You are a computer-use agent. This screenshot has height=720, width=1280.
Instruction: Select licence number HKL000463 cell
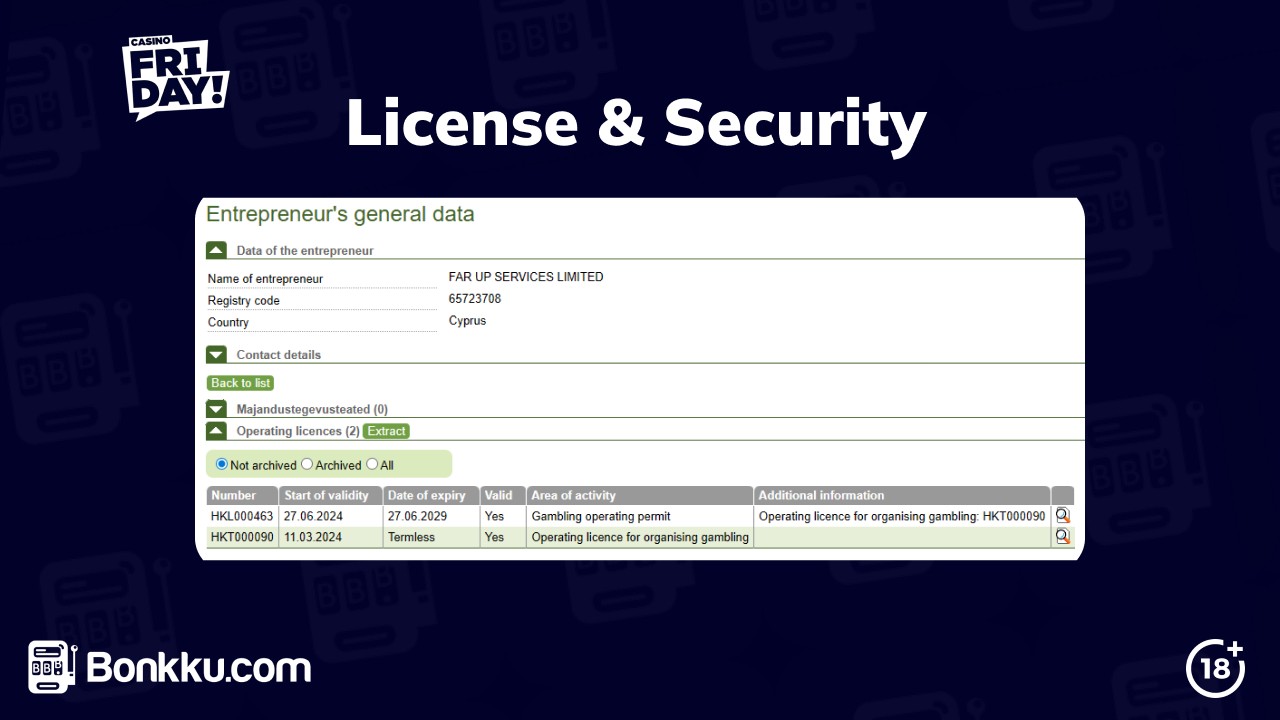242,517
